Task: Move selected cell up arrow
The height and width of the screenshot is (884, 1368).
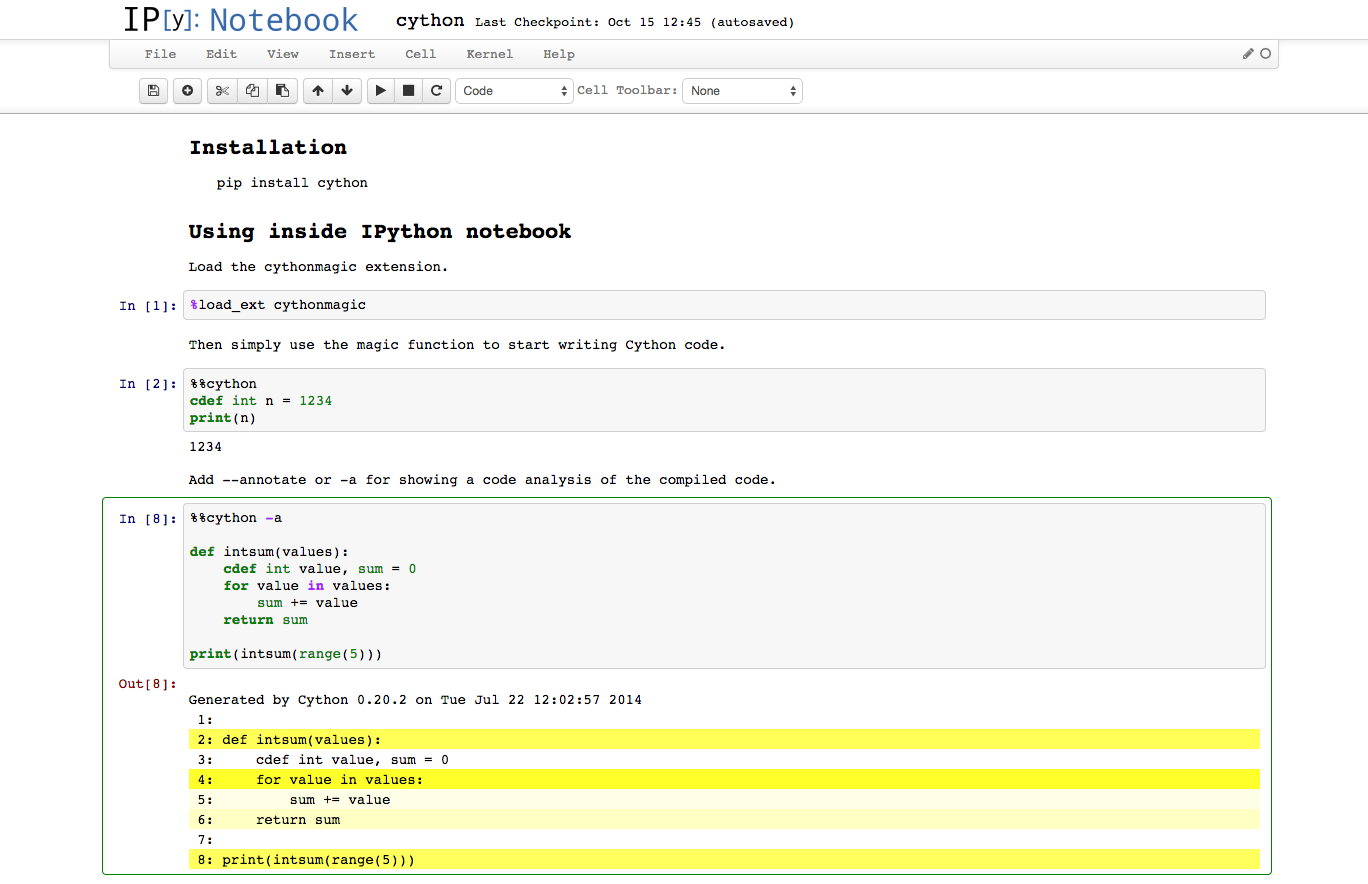Action: click(317, 91)
